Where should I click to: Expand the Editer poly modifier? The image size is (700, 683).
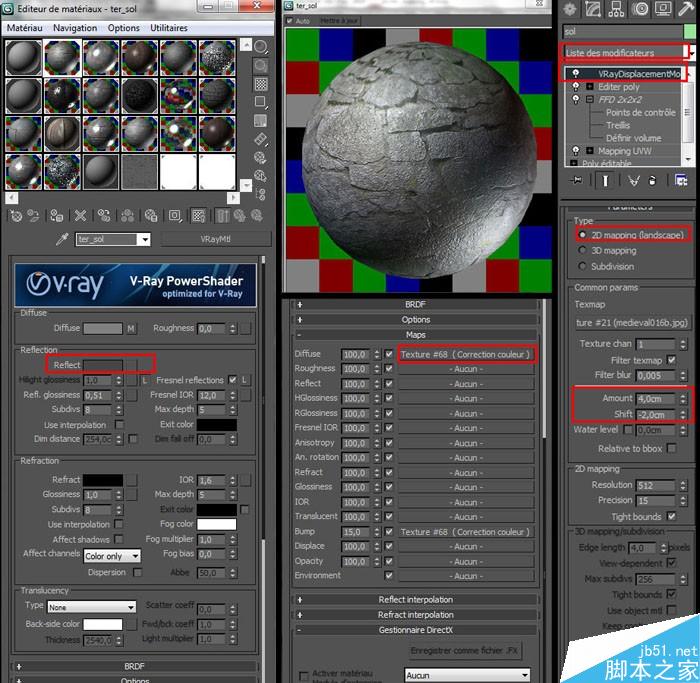pyautogui.click(x=590, y=87)
